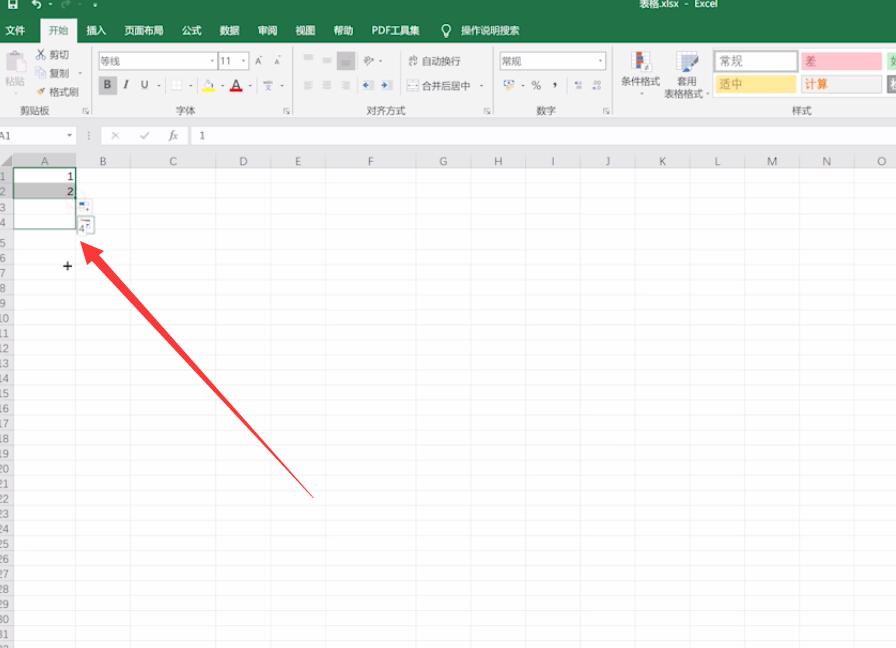Screen dimensions: 896x648
Task: Cut selection with the 剪切 scissors icon
Action: (52, 54)
